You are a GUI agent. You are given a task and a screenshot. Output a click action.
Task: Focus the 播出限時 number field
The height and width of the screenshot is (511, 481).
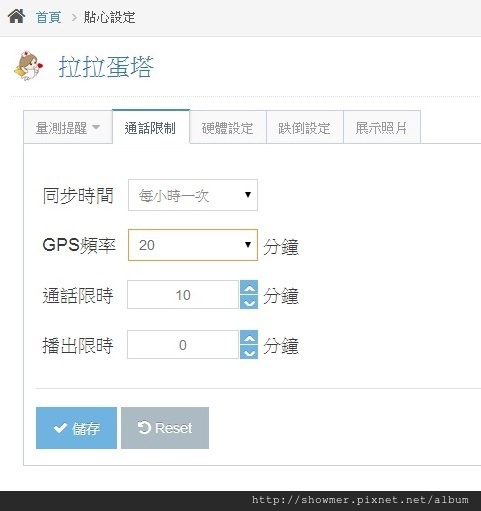tap(183, 345)
